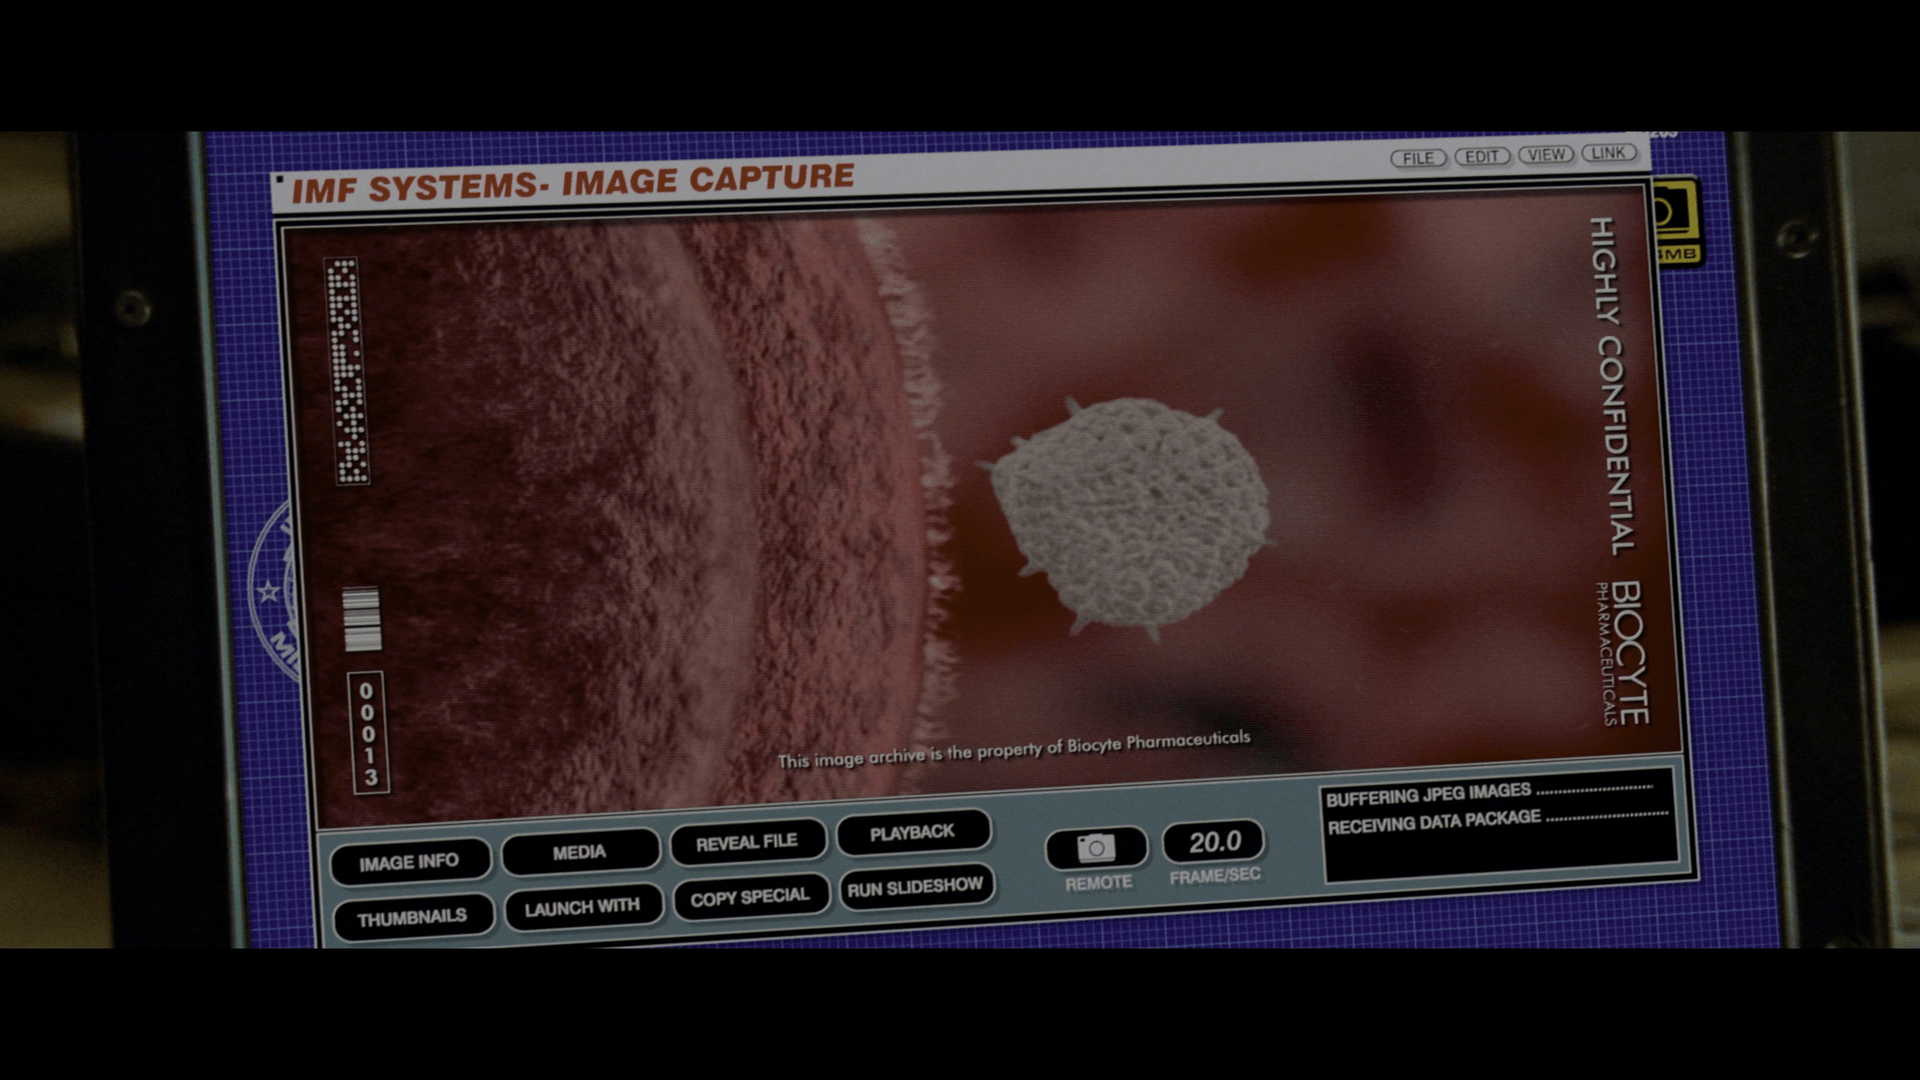The width and height of the screenshot is (1920, 1080).
Task: Click the yellow storage MB icon
Action: (x=1677, y=222)
